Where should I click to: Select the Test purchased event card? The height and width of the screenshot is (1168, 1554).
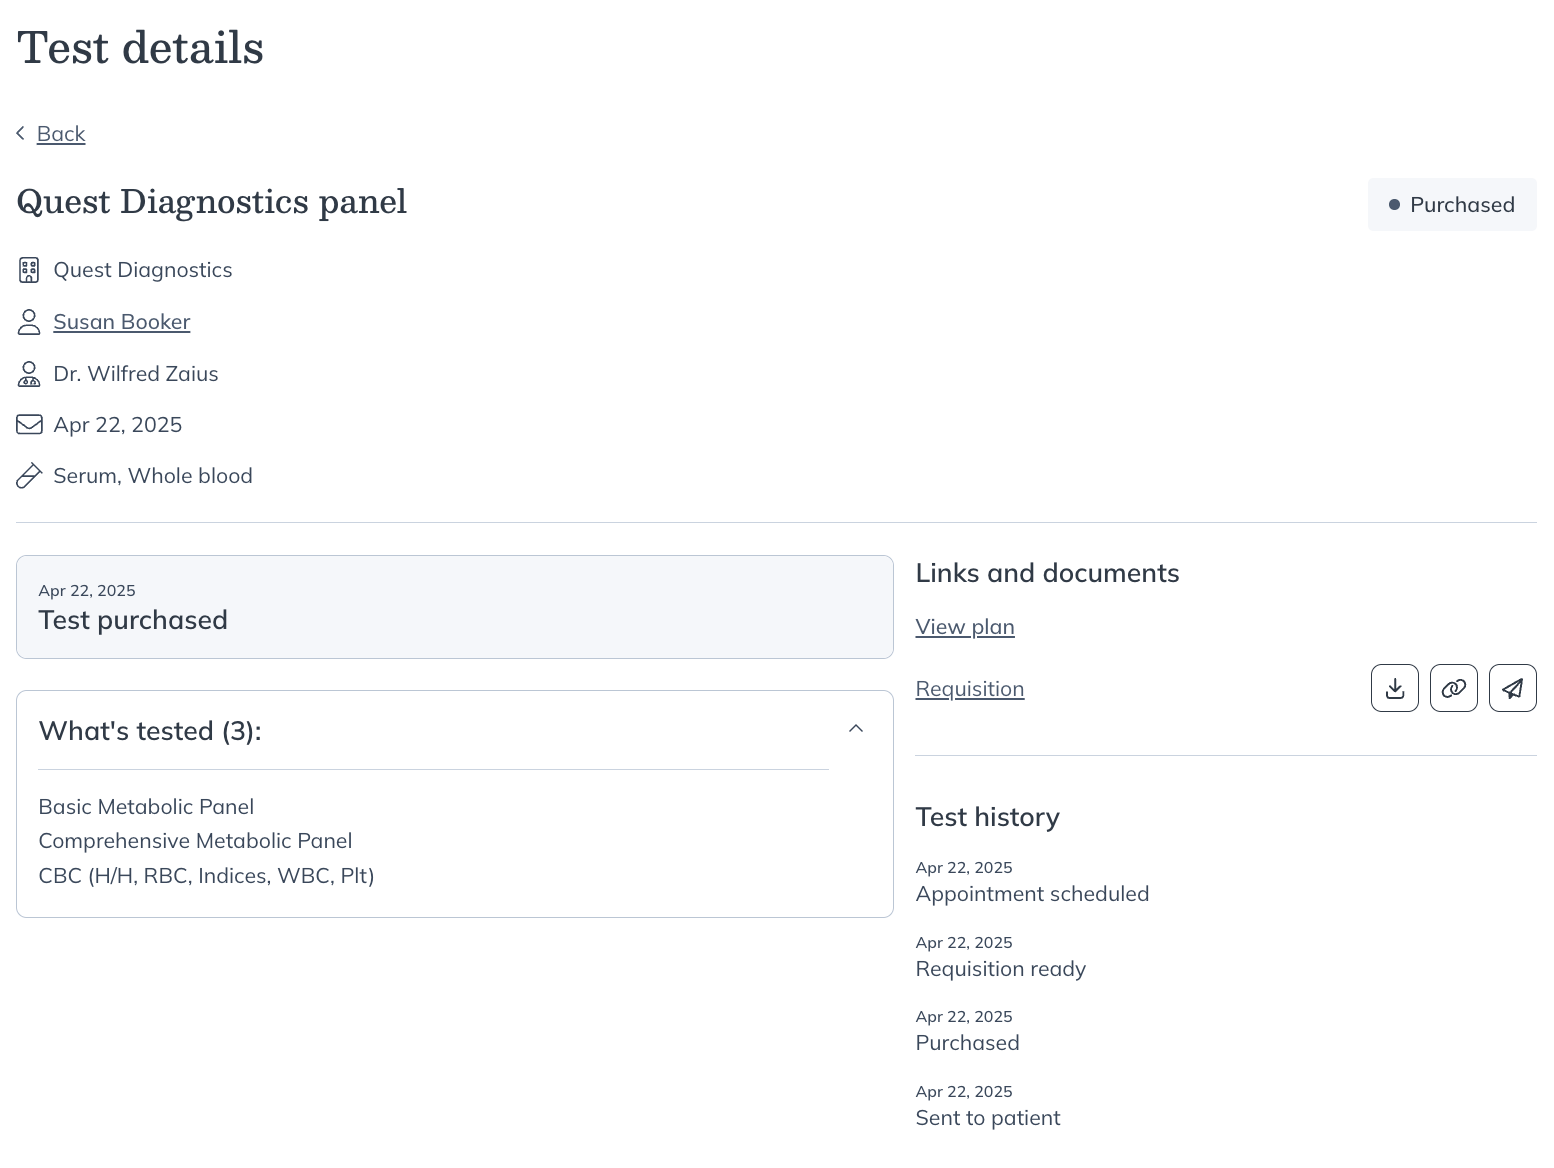pyautogui.click(x=454, y=607)
